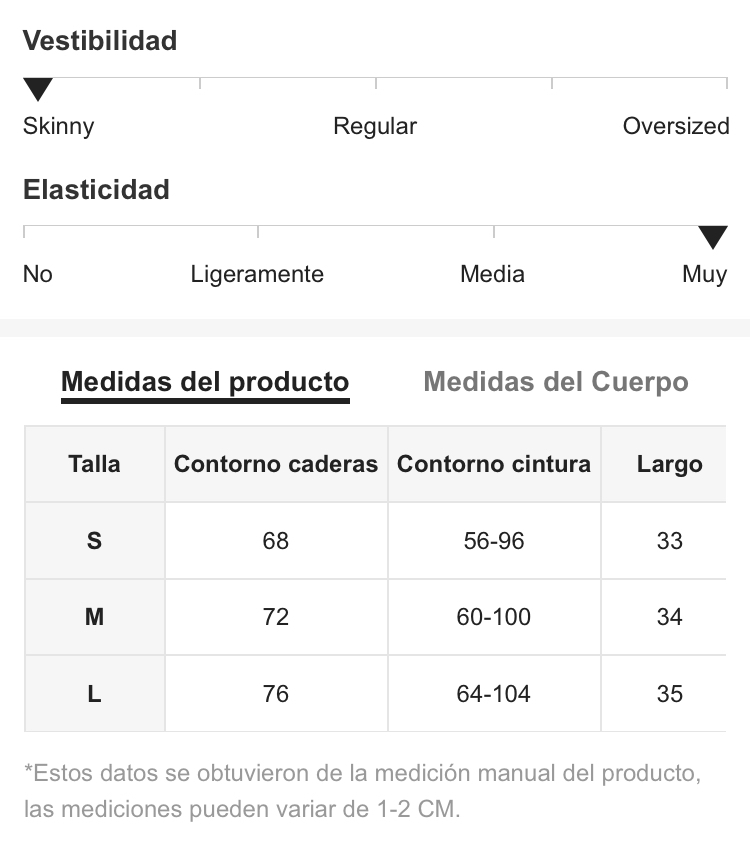This screenshot has width=750, height=842.
Task: Click the Contorno cintura column header
Action: click(494, 464)
